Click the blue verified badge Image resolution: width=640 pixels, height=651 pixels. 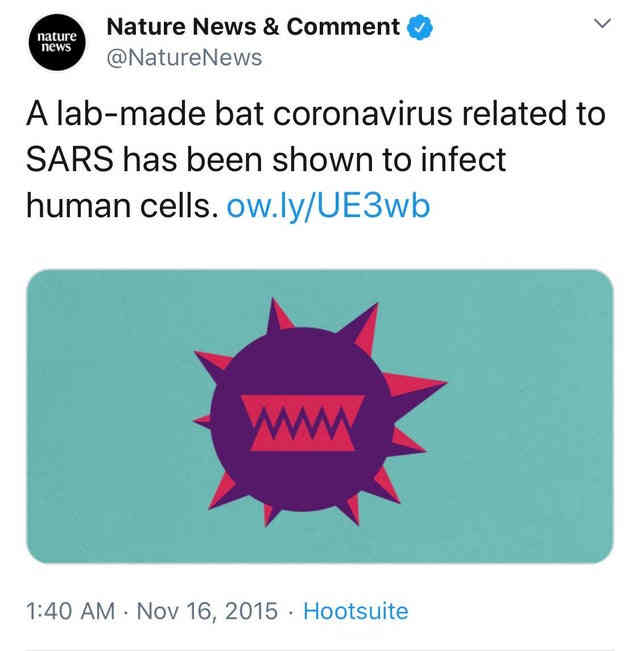click(x=424, y=27)
